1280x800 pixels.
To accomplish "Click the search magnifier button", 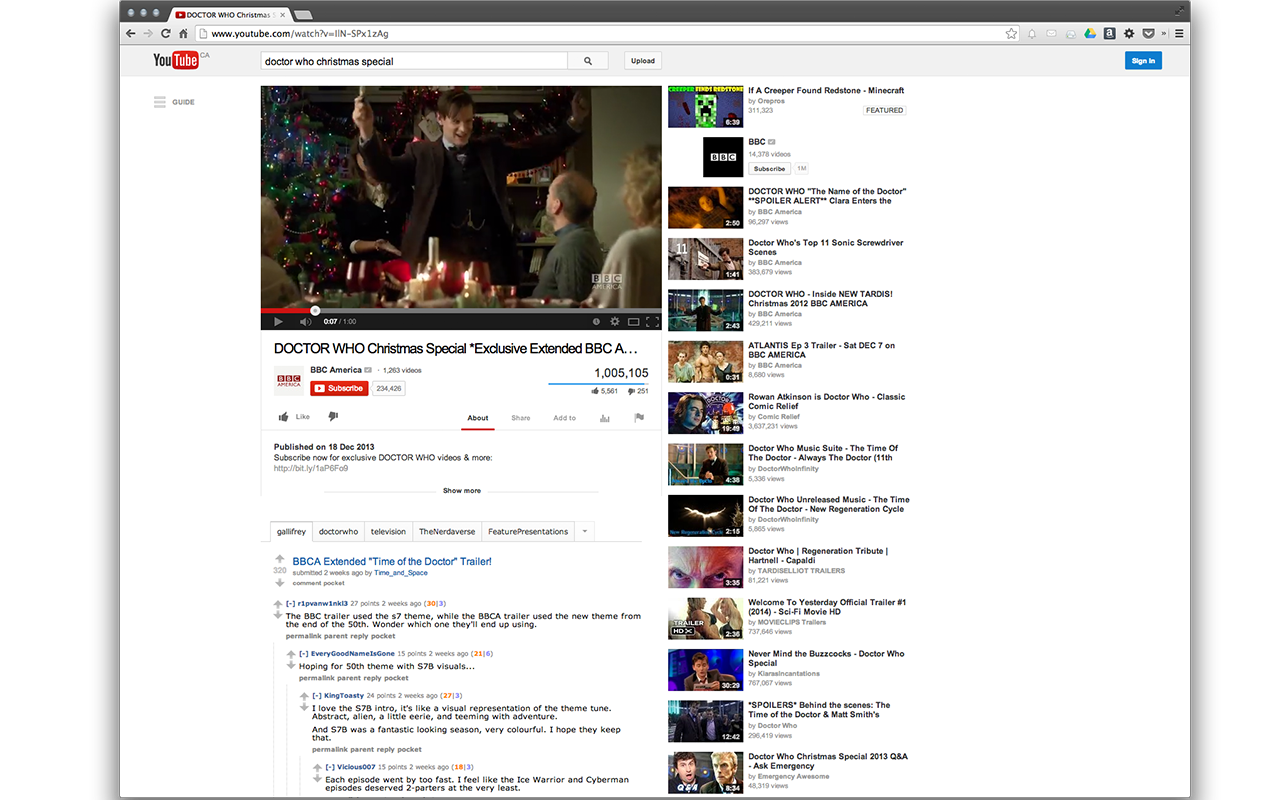I will [587, 61].
